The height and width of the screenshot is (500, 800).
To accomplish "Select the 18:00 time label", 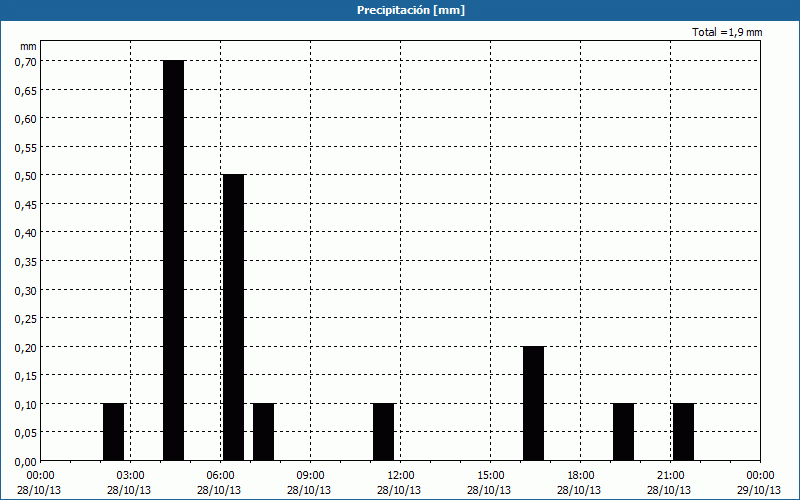I will click(581, 476).
